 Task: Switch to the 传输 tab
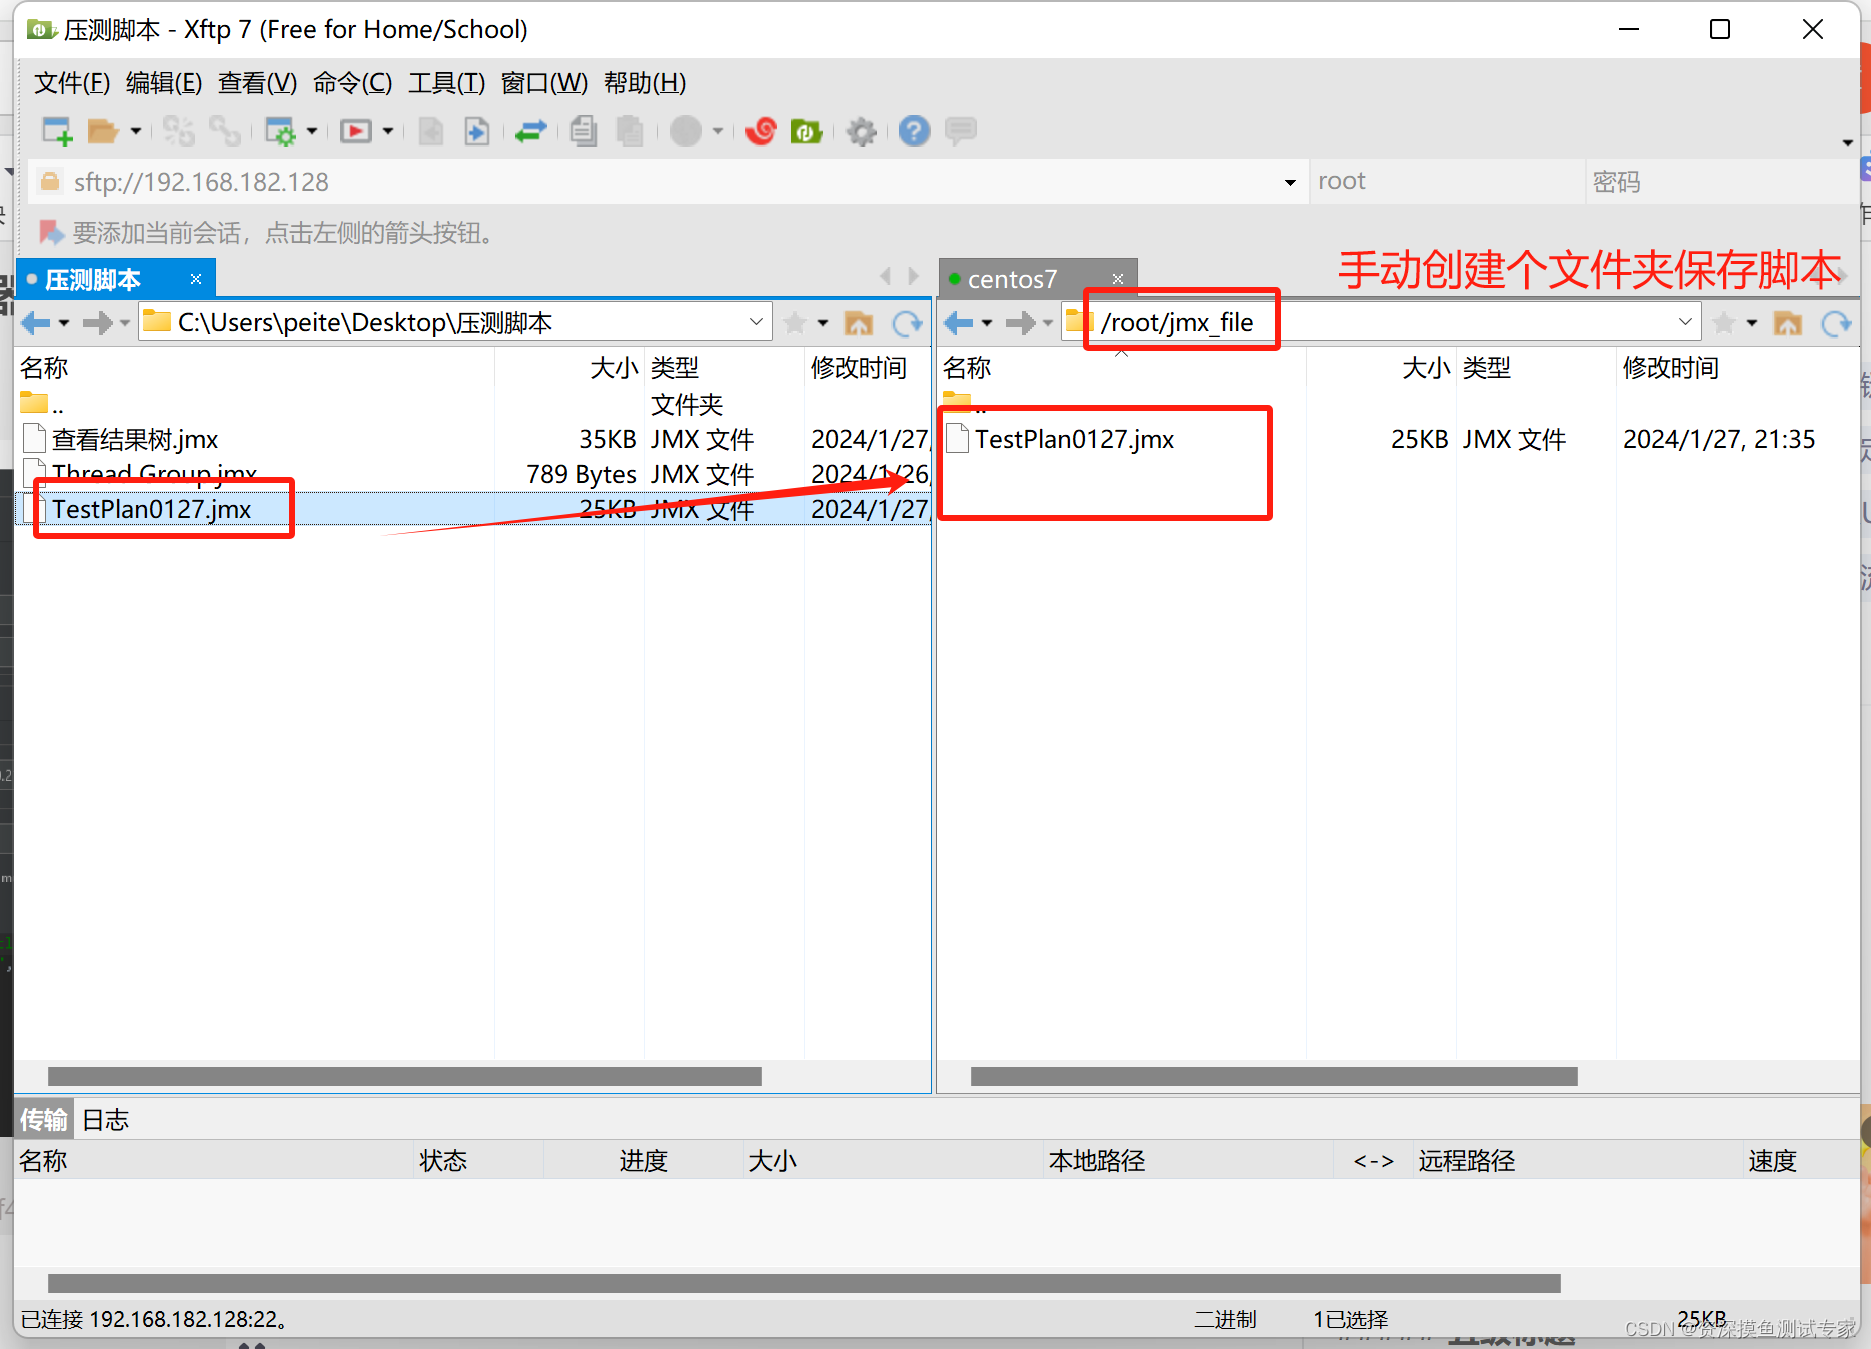coord(44,1120)
